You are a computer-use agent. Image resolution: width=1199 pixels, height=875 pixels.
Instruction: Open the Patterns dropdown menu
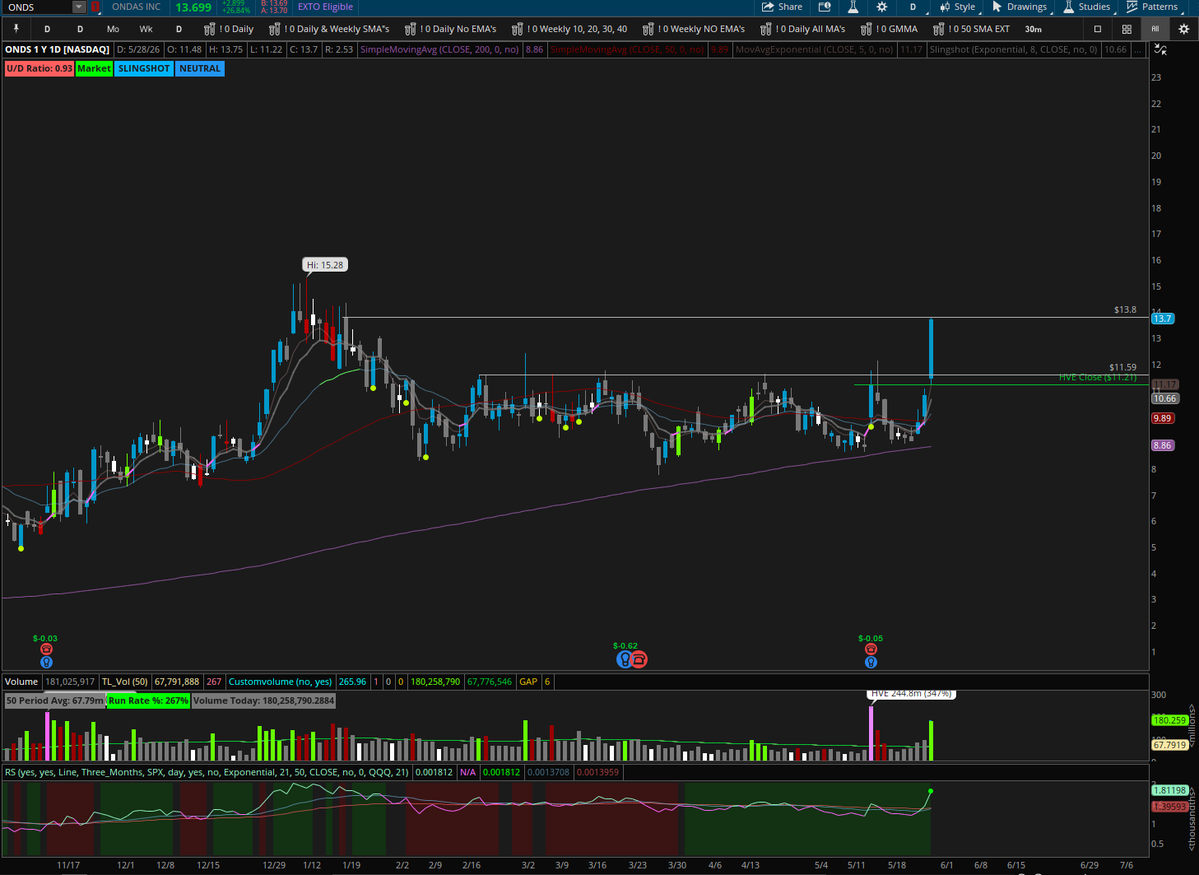[1153, 7]
